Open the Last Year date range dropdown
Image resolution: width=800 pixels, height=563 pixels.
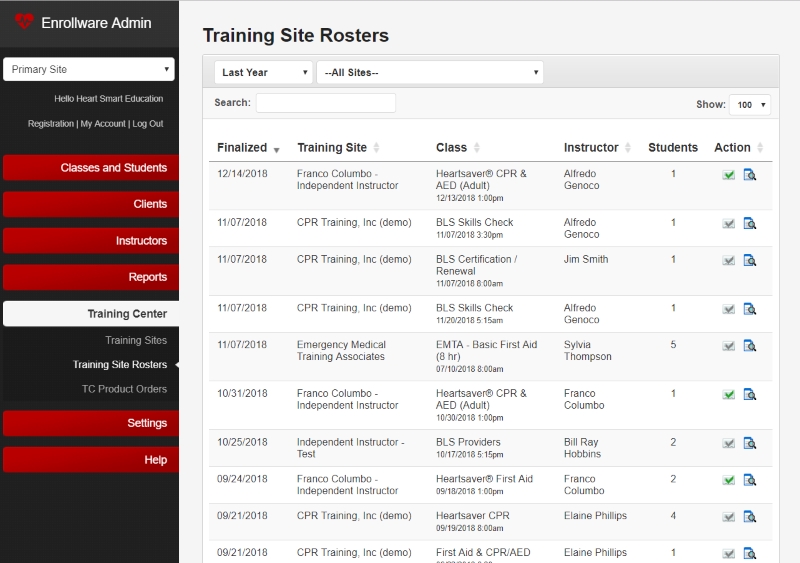pyautogui.click(x=263, y=72)
